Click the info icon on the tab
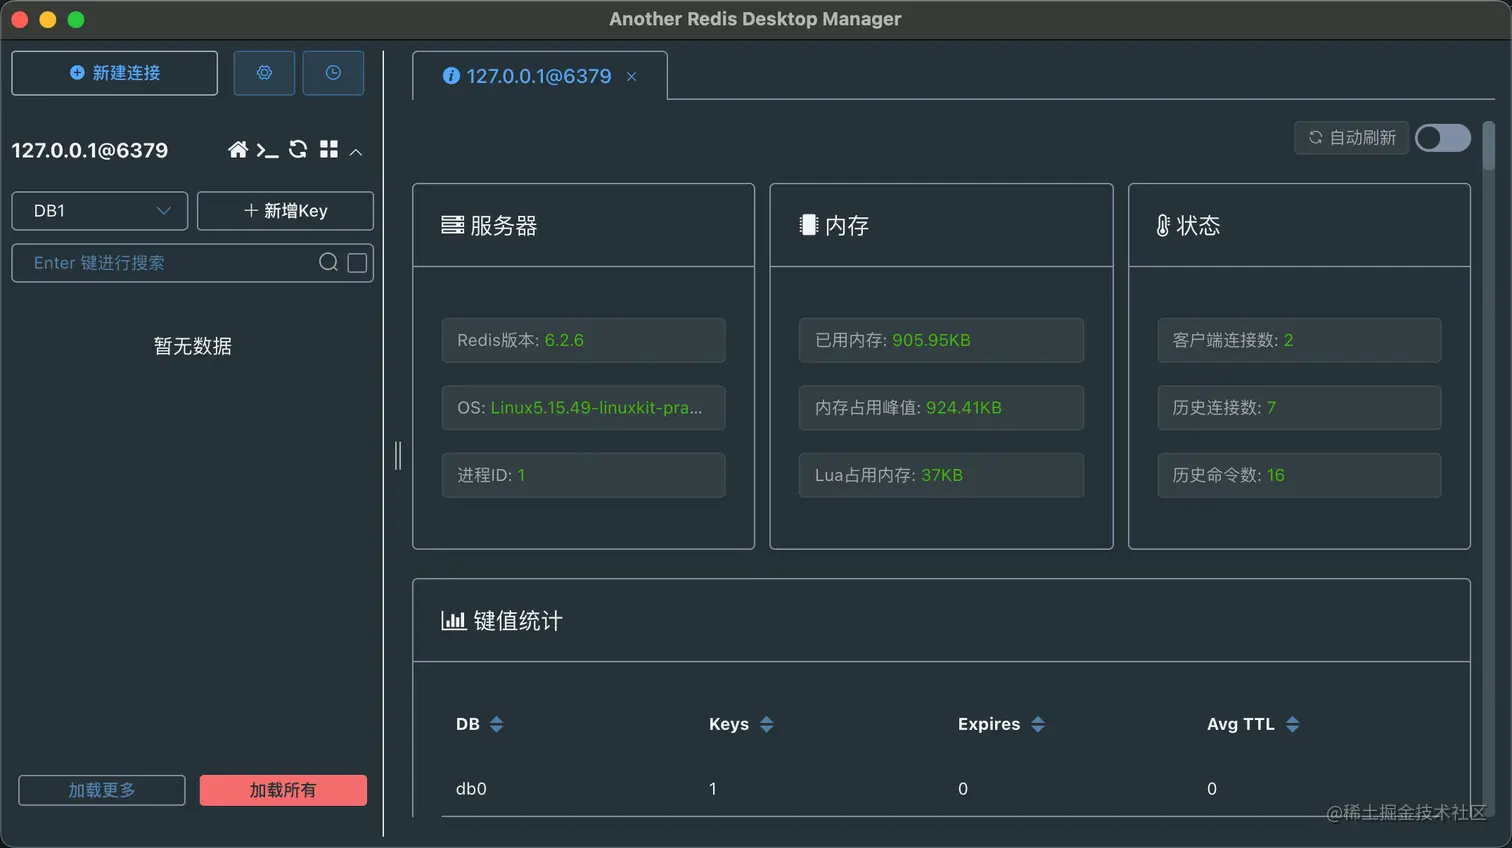Image resolution: width=1512 pixels, height=848 pixels. (451, 76)
